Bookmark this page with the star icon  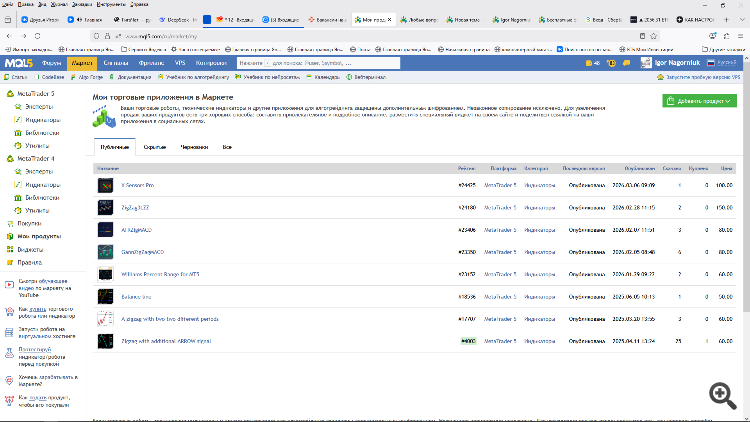[x=653, y=36]
